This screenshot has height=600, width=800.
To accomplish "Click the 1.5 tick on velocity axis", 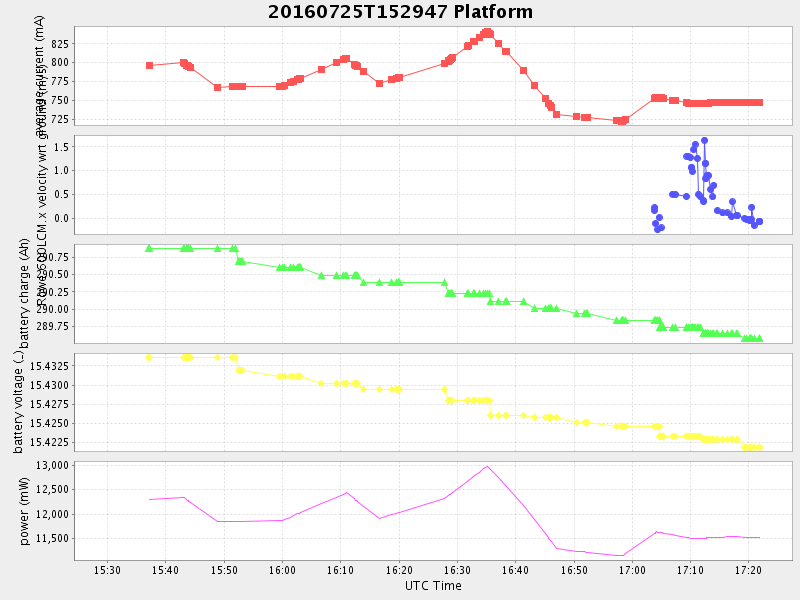I will click(x=61, y=147).
